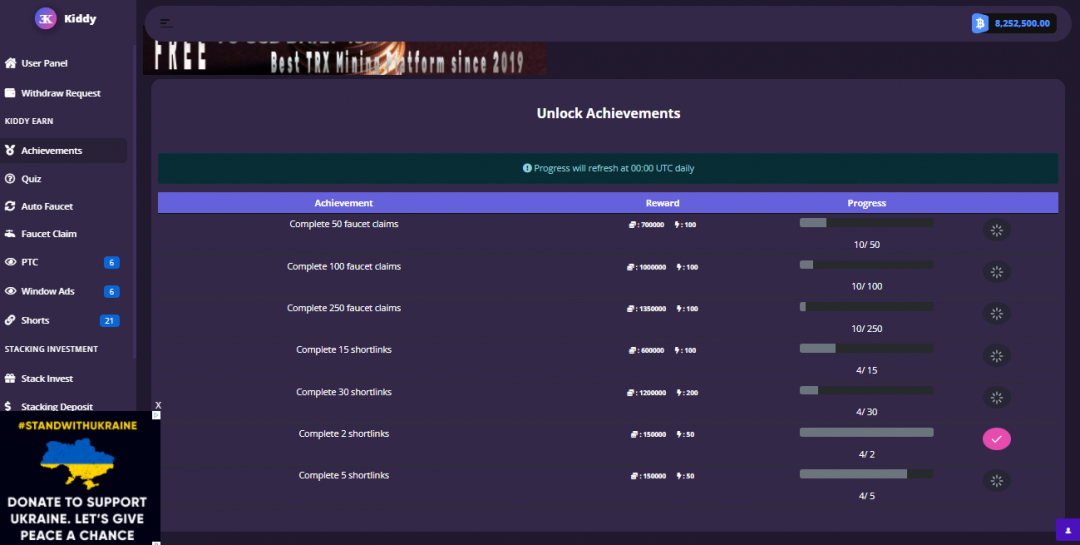The image size is (1080, 545).
Task: Click the Faucet Claim icon
Action: click(x=10, y=234)
